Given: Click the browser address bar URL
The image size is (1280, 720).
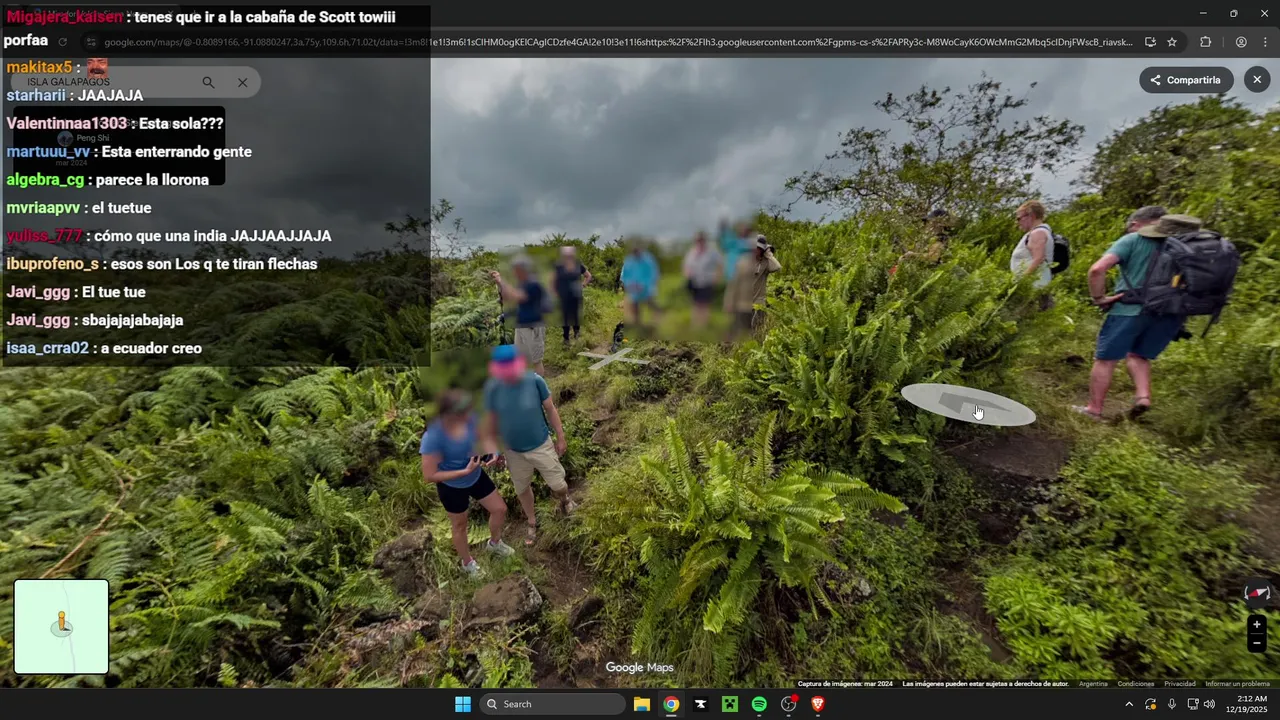Looking at the screenshot, I should point(618,42).
